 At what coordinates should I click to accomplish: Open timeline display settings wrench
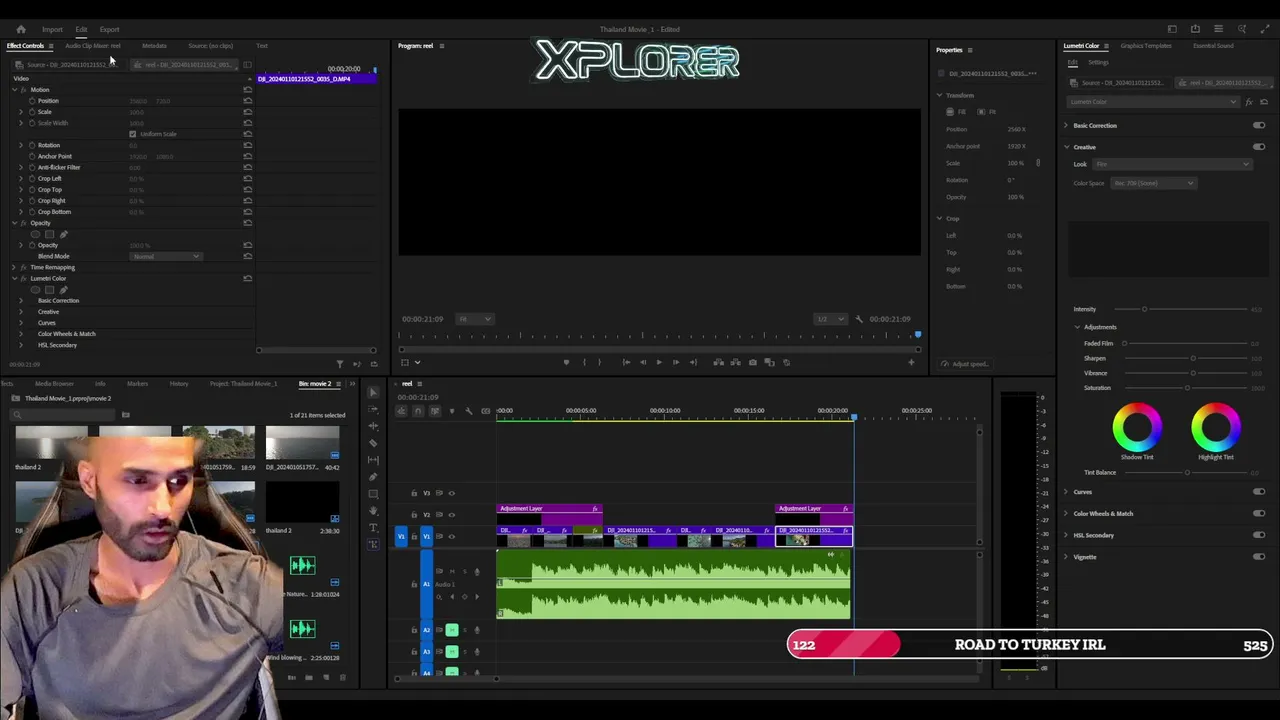click(x=469, y=411)
